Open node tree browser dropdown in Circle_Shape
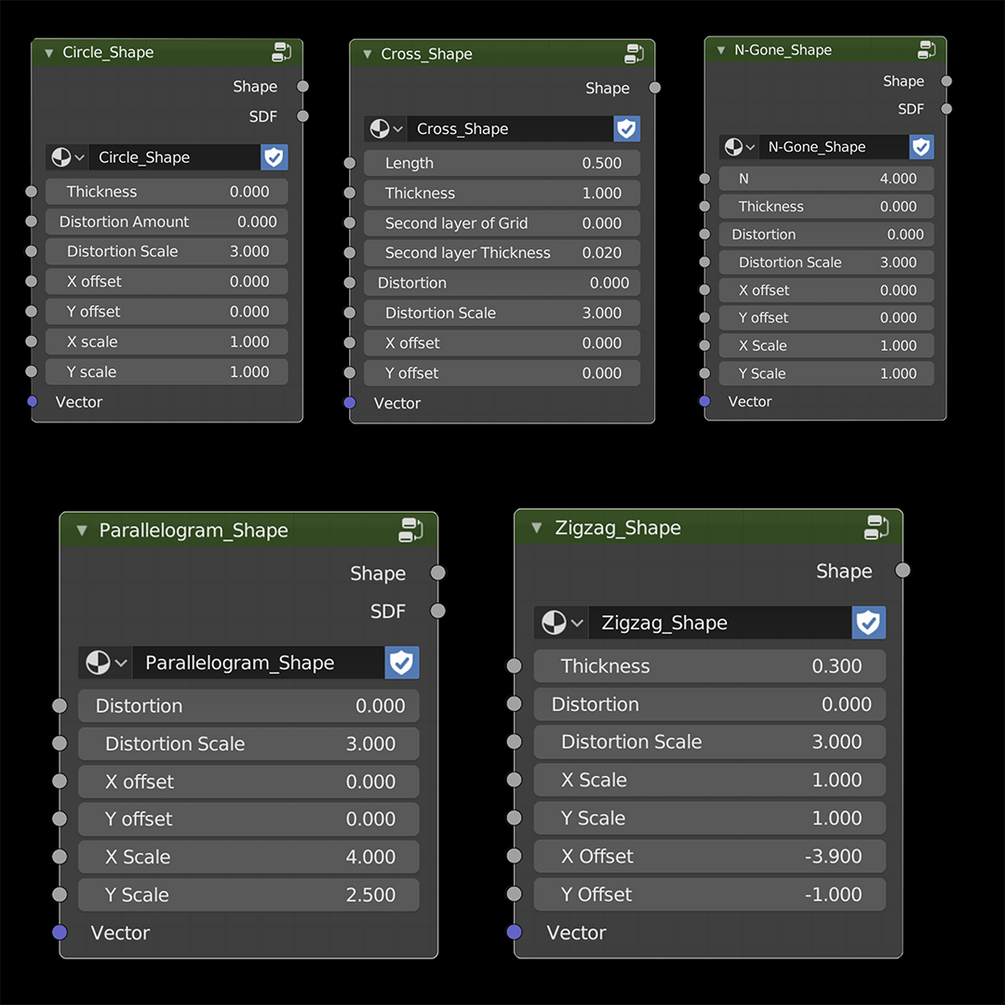1005x1005 pixels. tap(67, 157)
